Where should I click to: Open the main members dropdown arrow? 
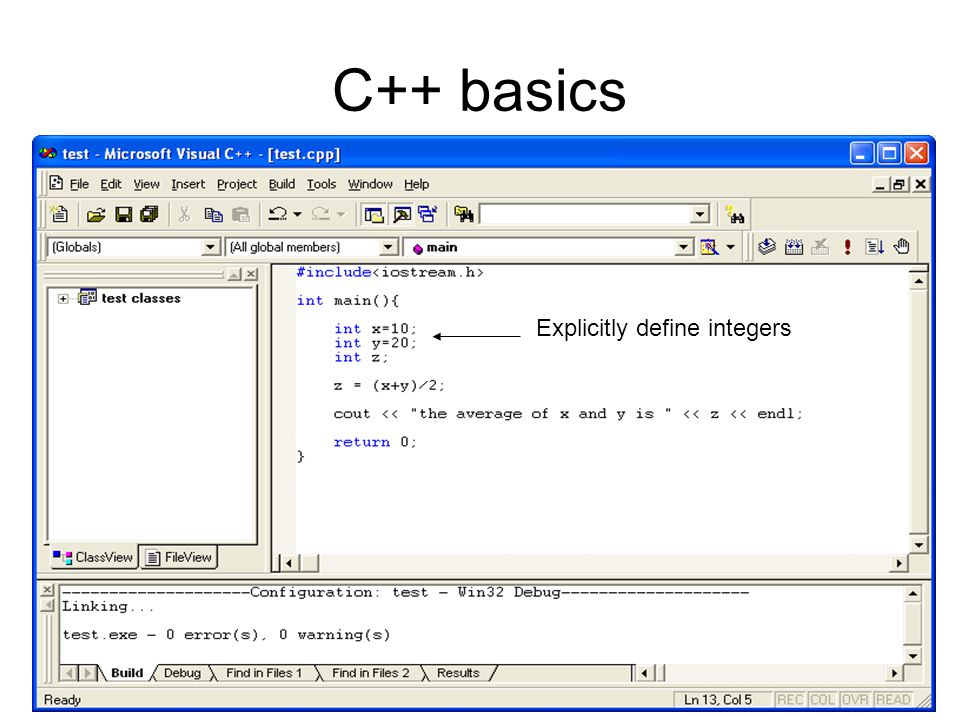[x=684, y=247]
